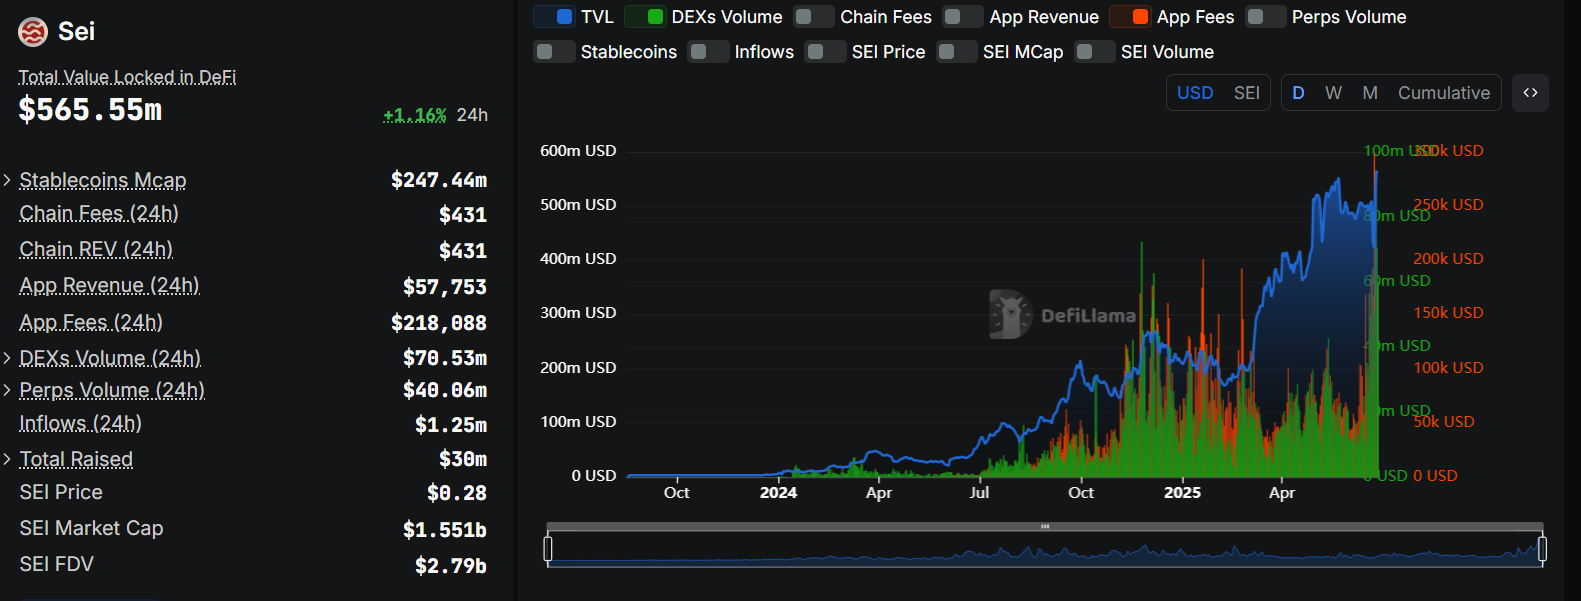
Task: Click the $247.44m stablecoins value
Action: click(x=439, y=180)
